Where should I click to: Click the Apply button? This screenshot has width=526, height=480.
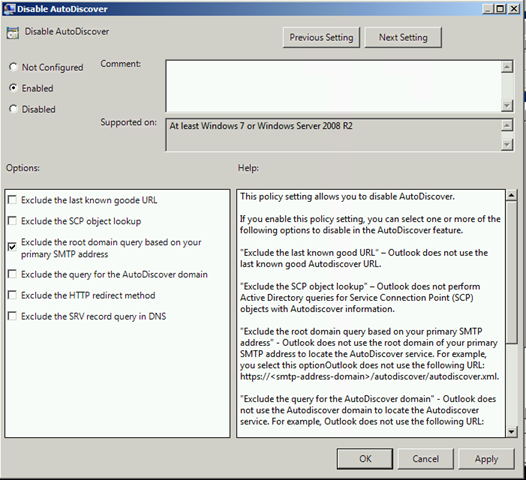tap(486, 459)
